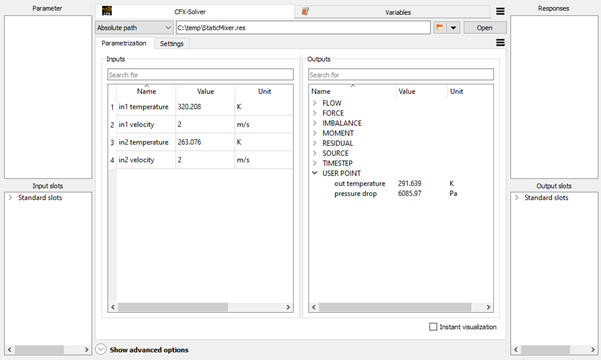Open the arrow dropdown next to folder icon
Viewport: 601px width, 360px height.
(453, 28)
